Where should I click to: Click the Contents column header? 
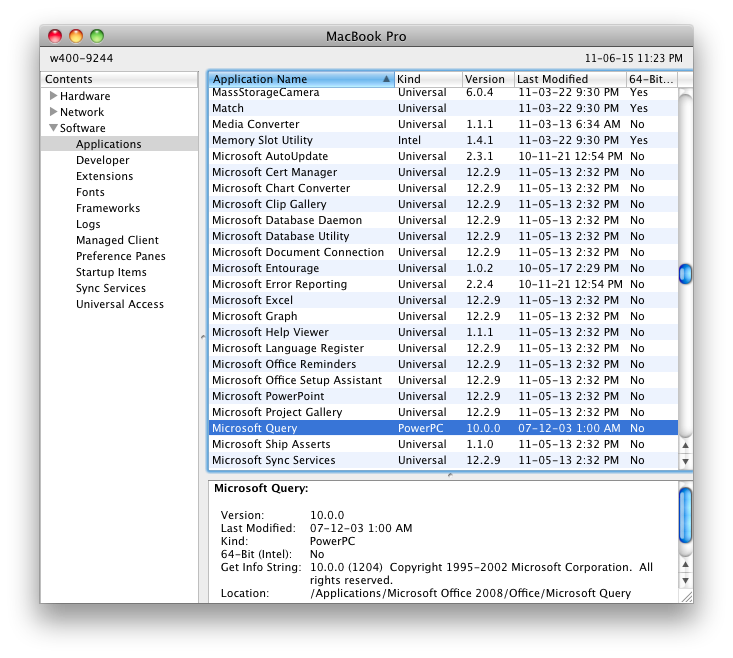[119, 79]
